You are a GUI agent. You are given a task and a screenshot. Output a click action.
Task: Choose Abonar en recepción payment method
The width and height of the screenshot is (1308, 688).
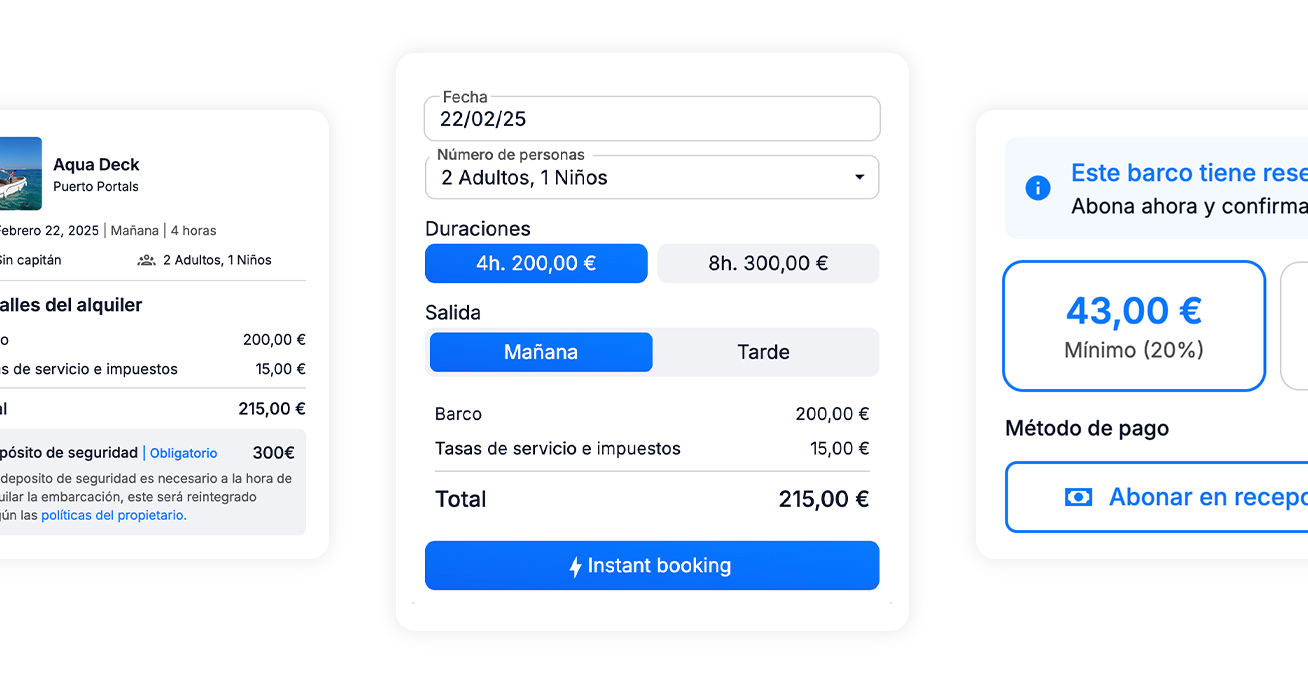(1157, 497)
